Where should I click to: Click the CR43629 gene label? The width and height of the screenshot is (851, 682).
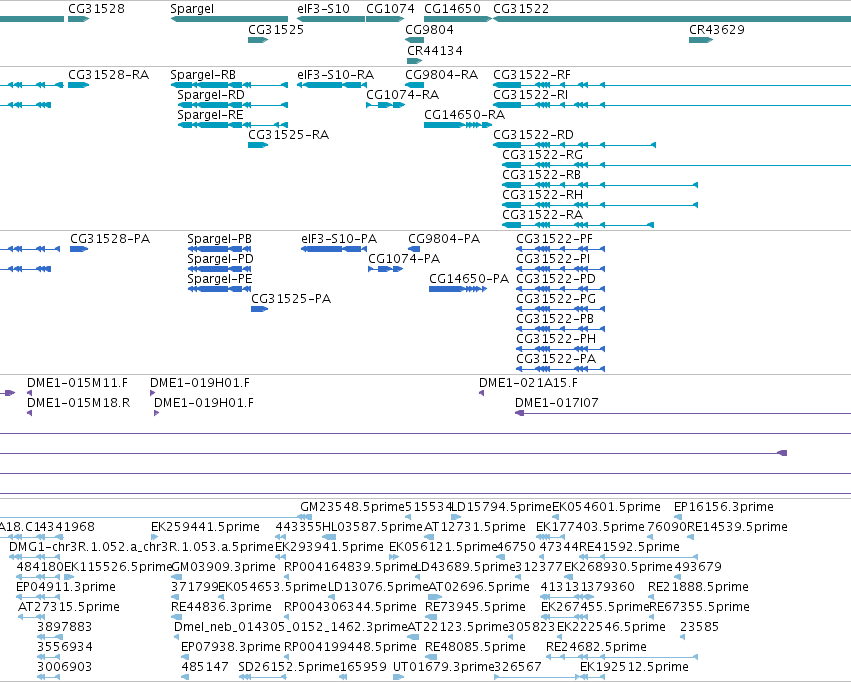click(x=716, y=29)
